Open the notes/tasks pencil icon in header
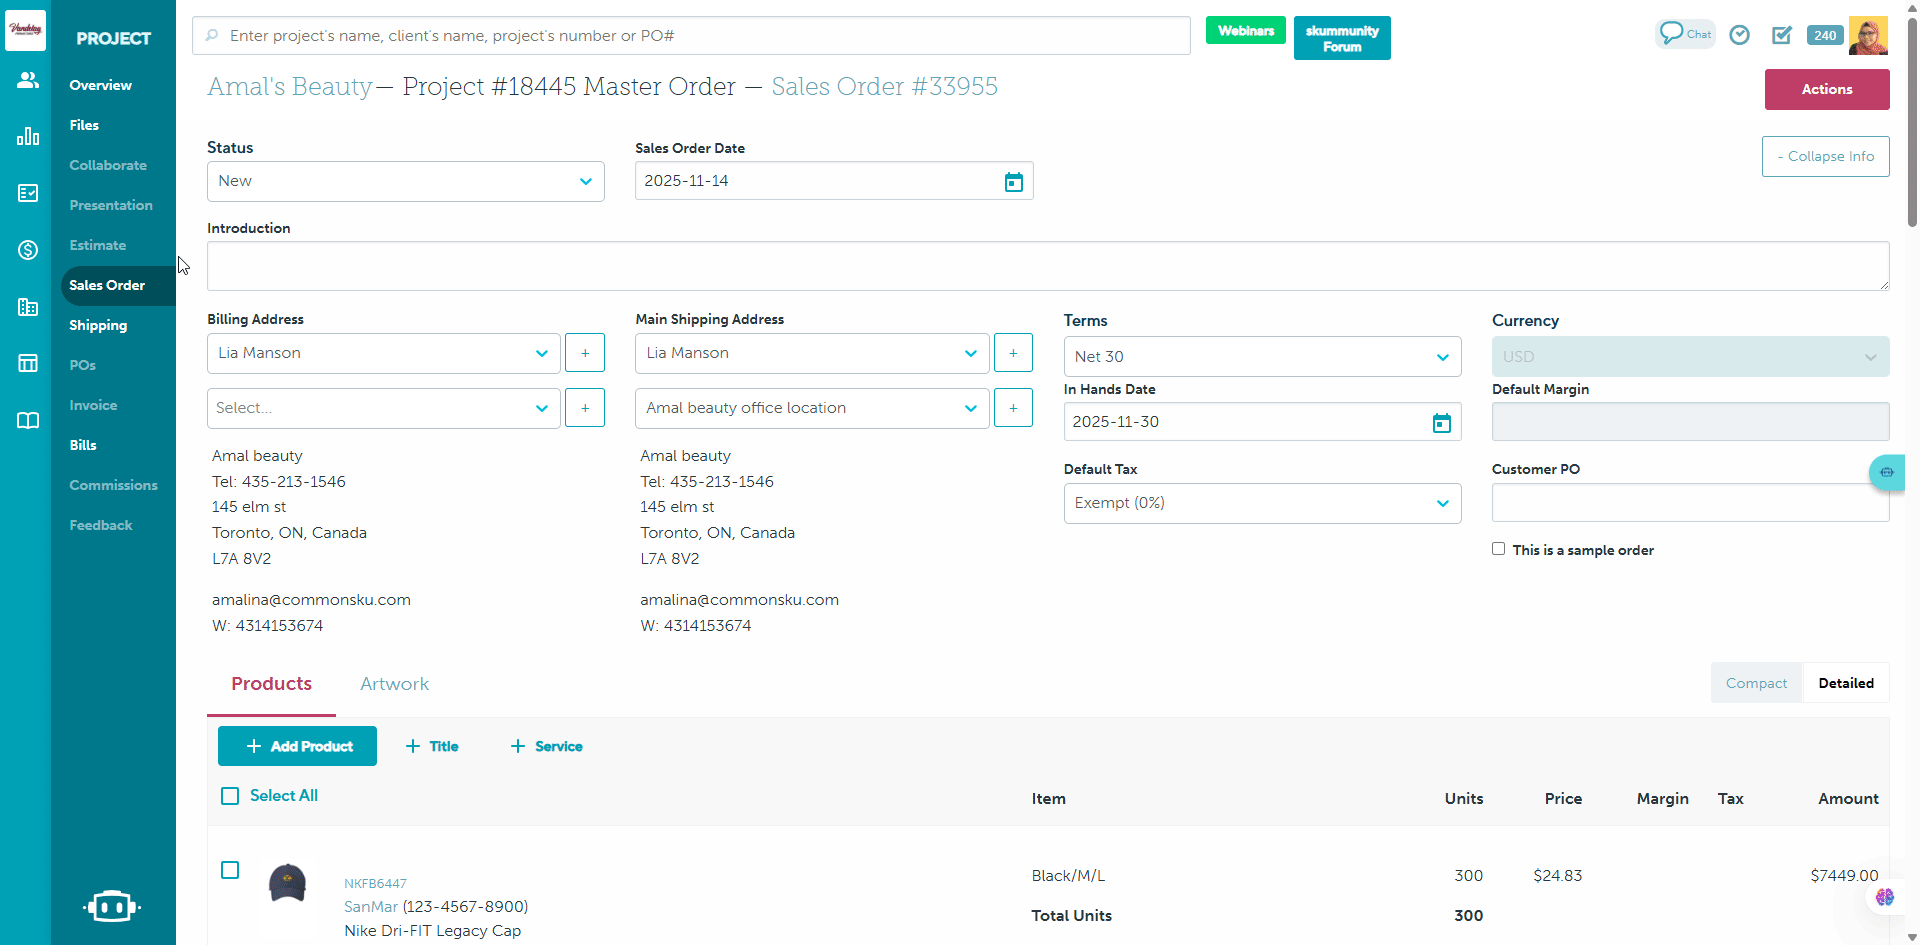The height and width of the screenshot is (945, 1920). (x=1781, y=35)
